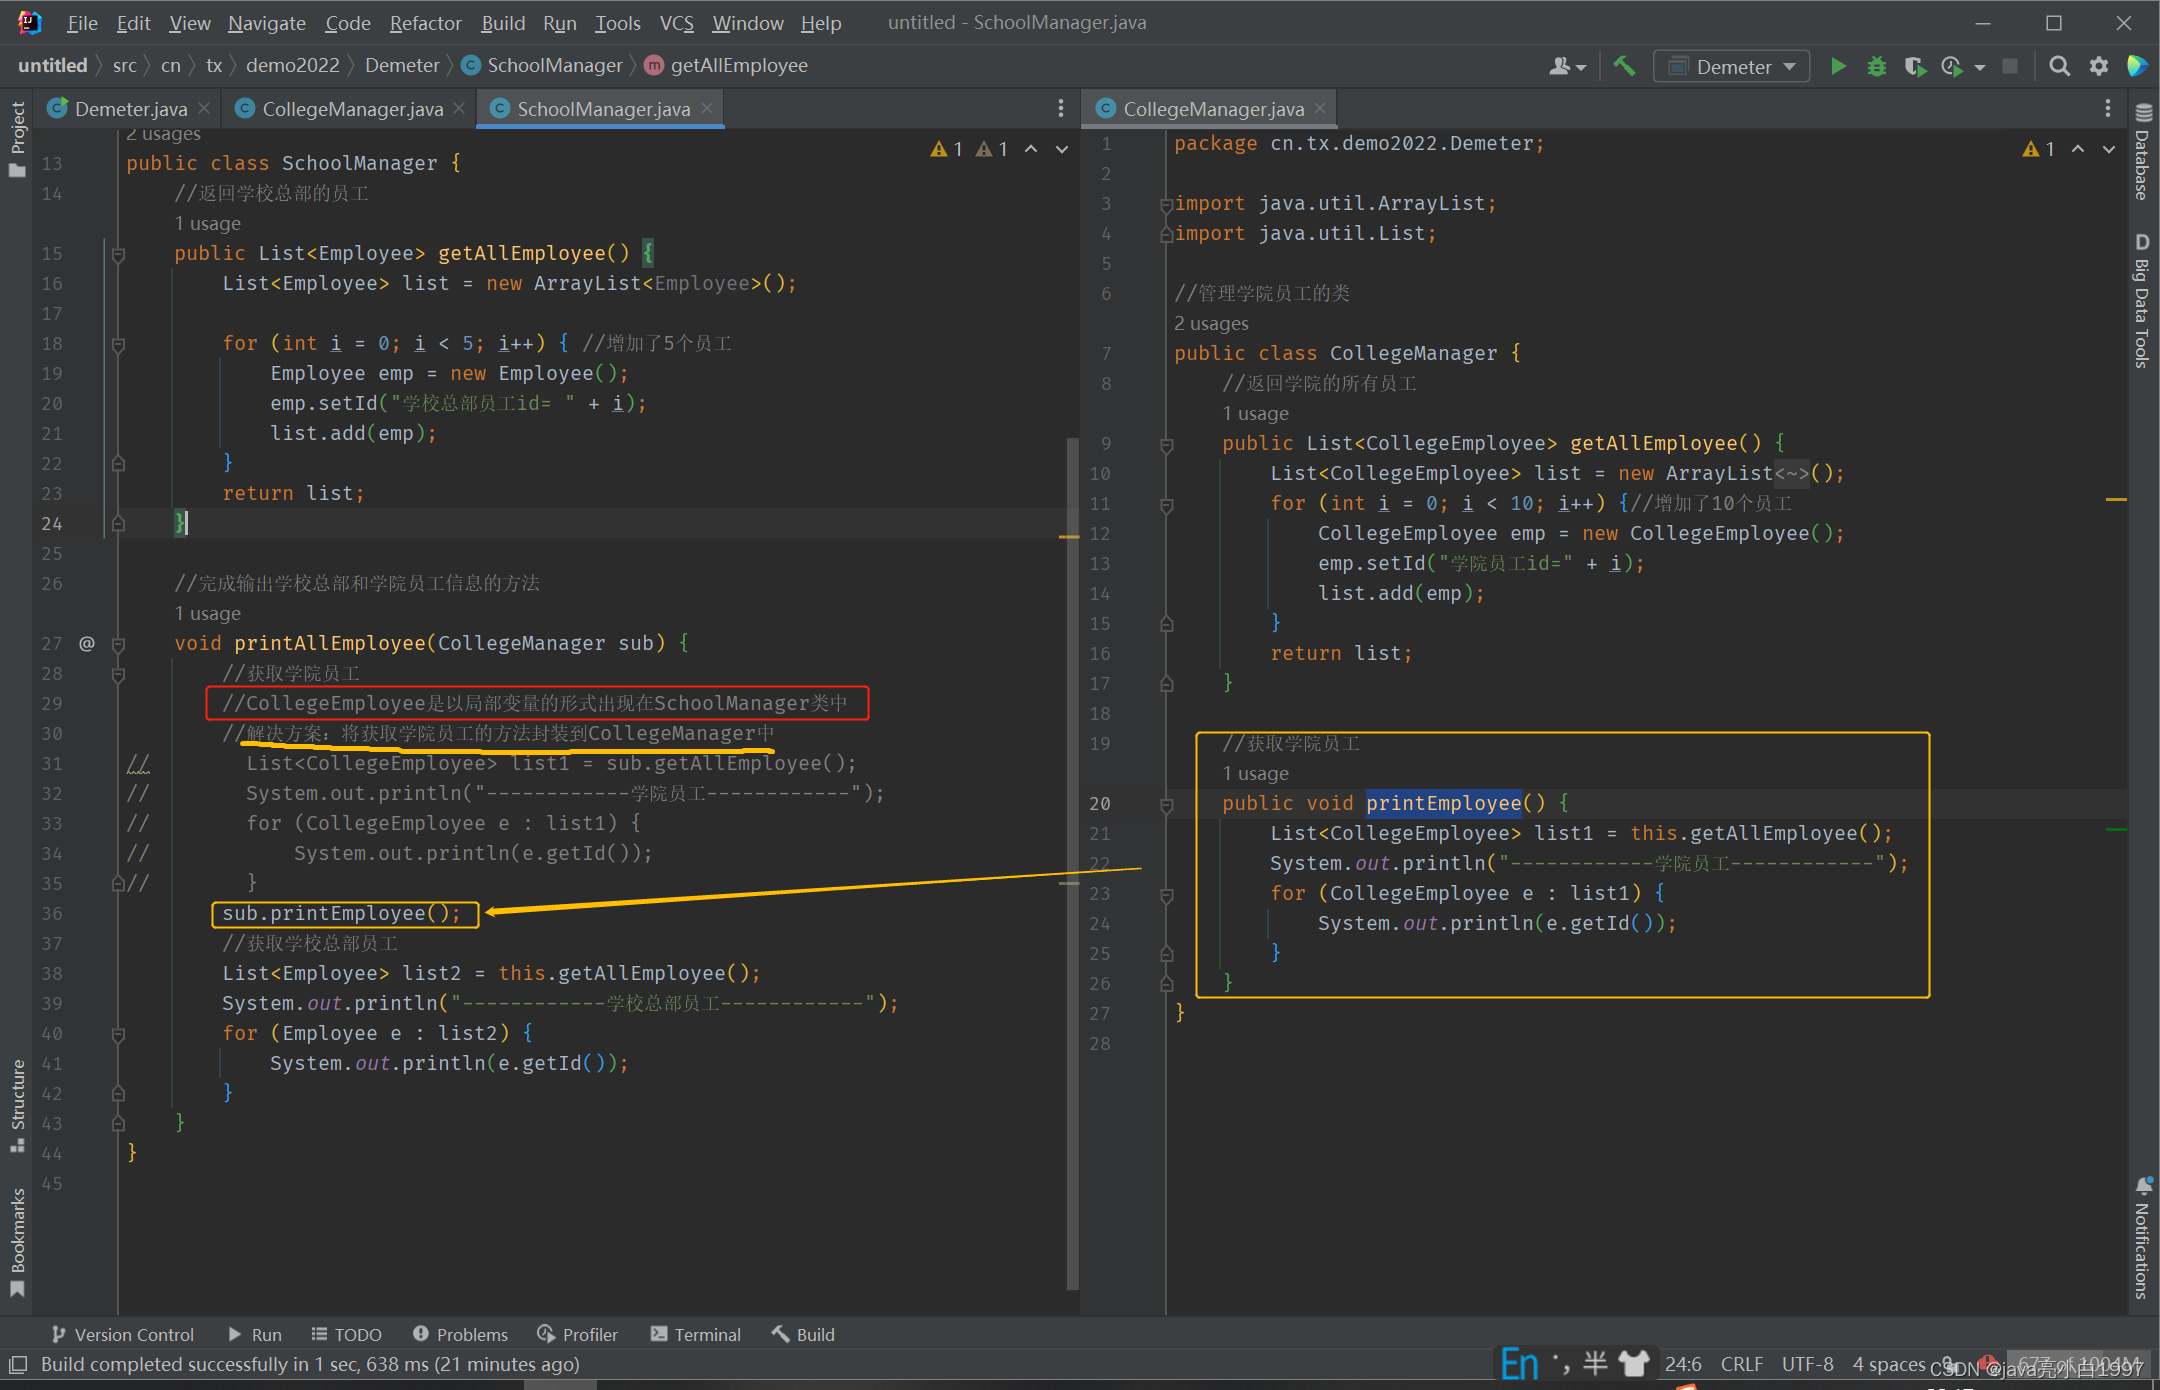The width and height of the screenshot is (2160, 1390).
Task: Select the SchoolManager.java tab
Action: pos(603,107)
